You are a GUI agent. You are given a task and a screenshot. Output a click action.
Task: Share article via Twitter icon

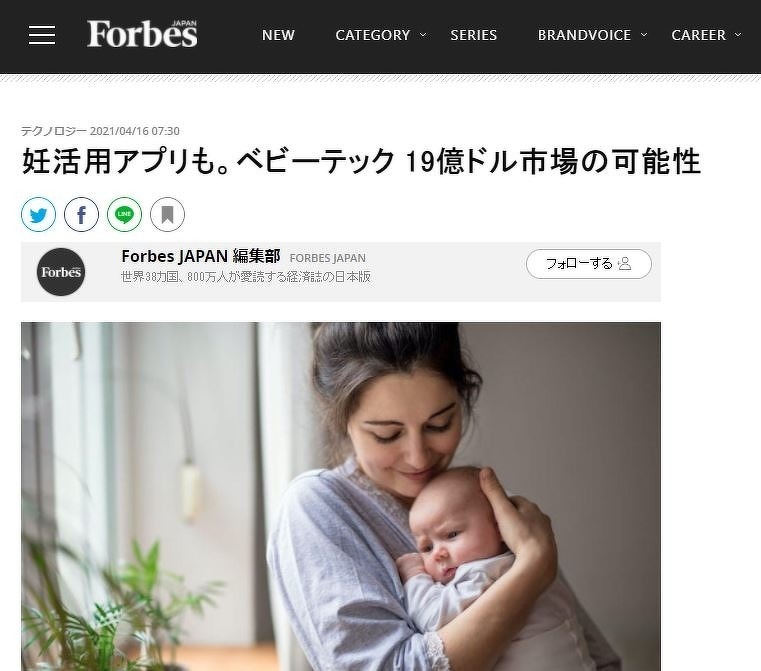click(38, 214)
